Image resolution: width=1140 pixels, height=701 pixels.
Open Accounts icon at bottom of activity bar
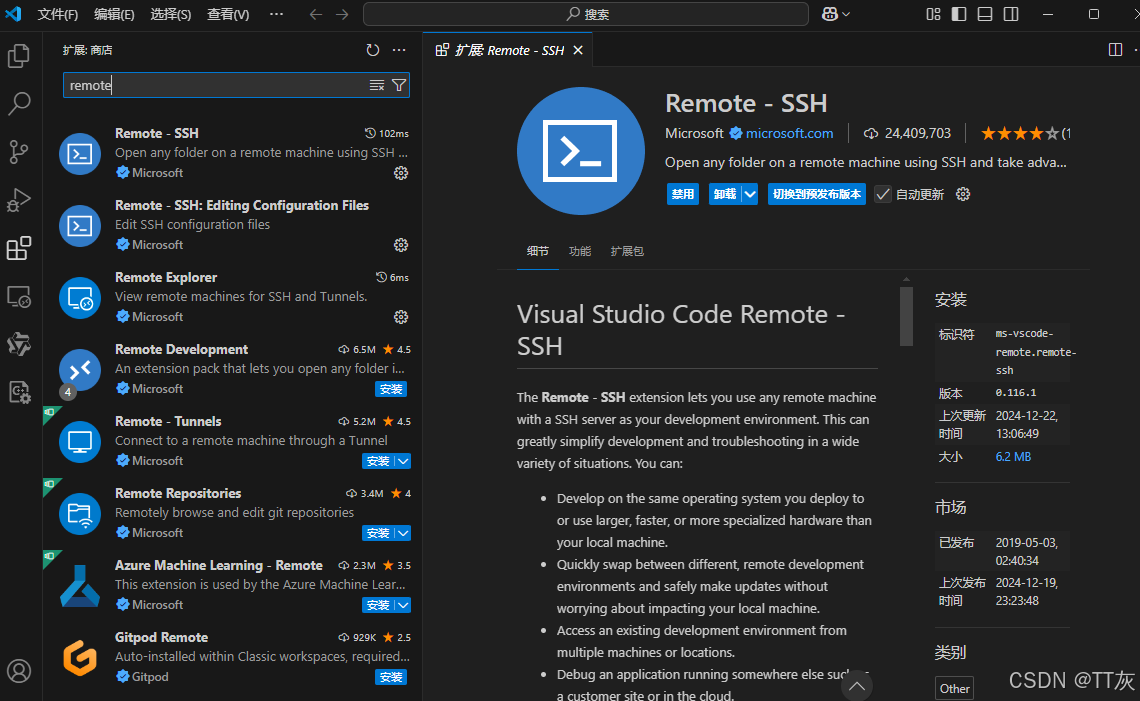19,670
